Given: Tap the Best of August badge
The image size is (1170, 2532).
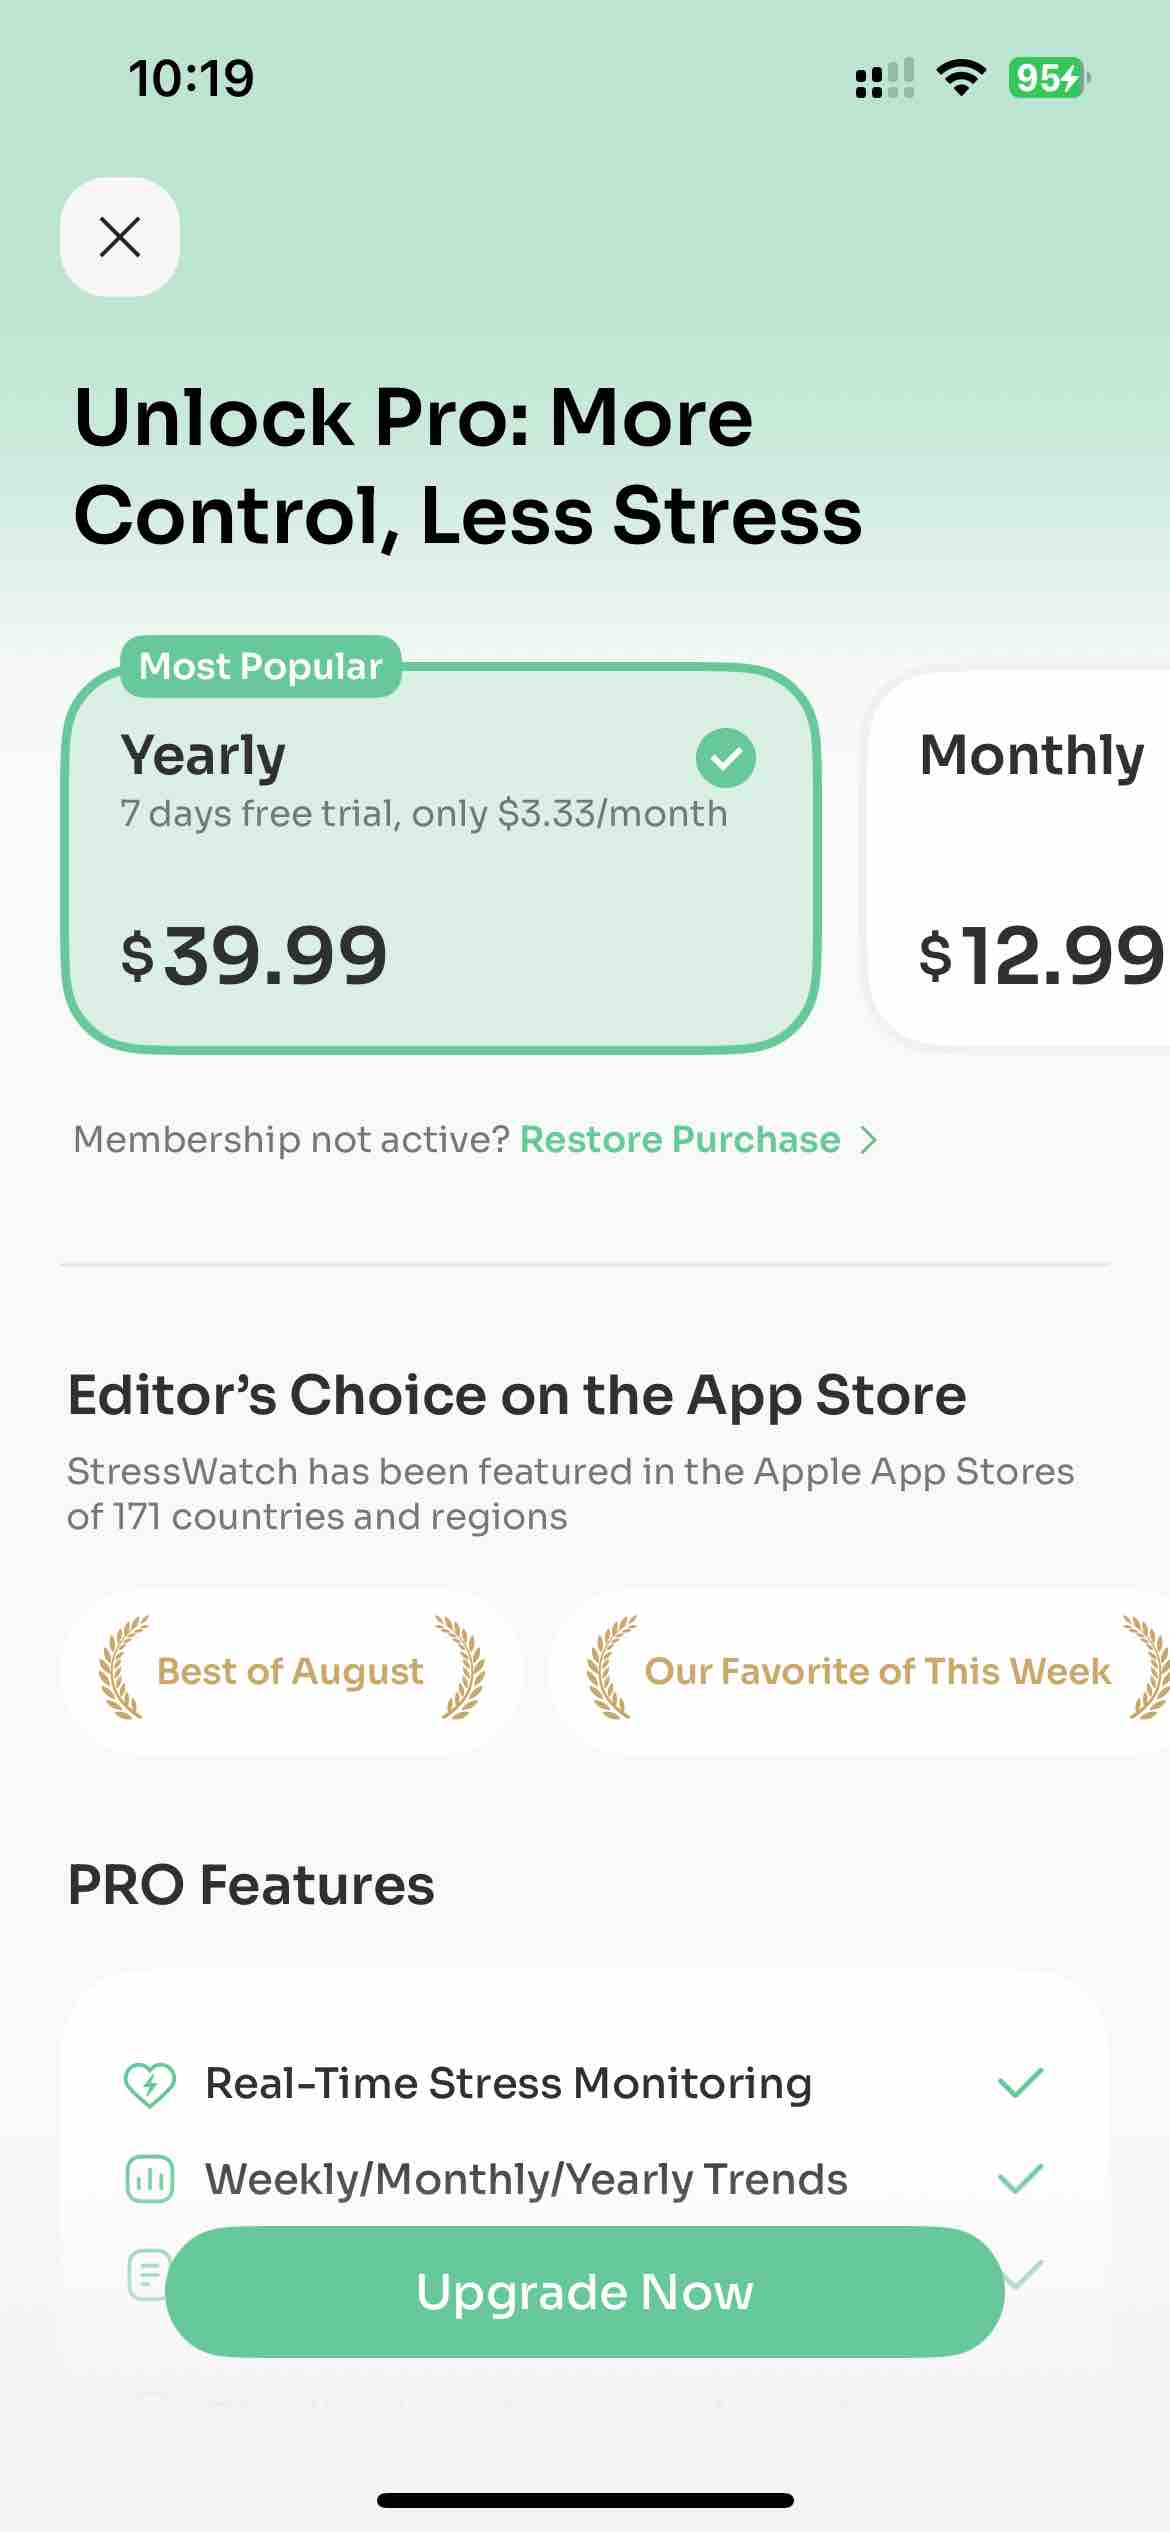Looking at the screenshot, I should coord(292,1671).
